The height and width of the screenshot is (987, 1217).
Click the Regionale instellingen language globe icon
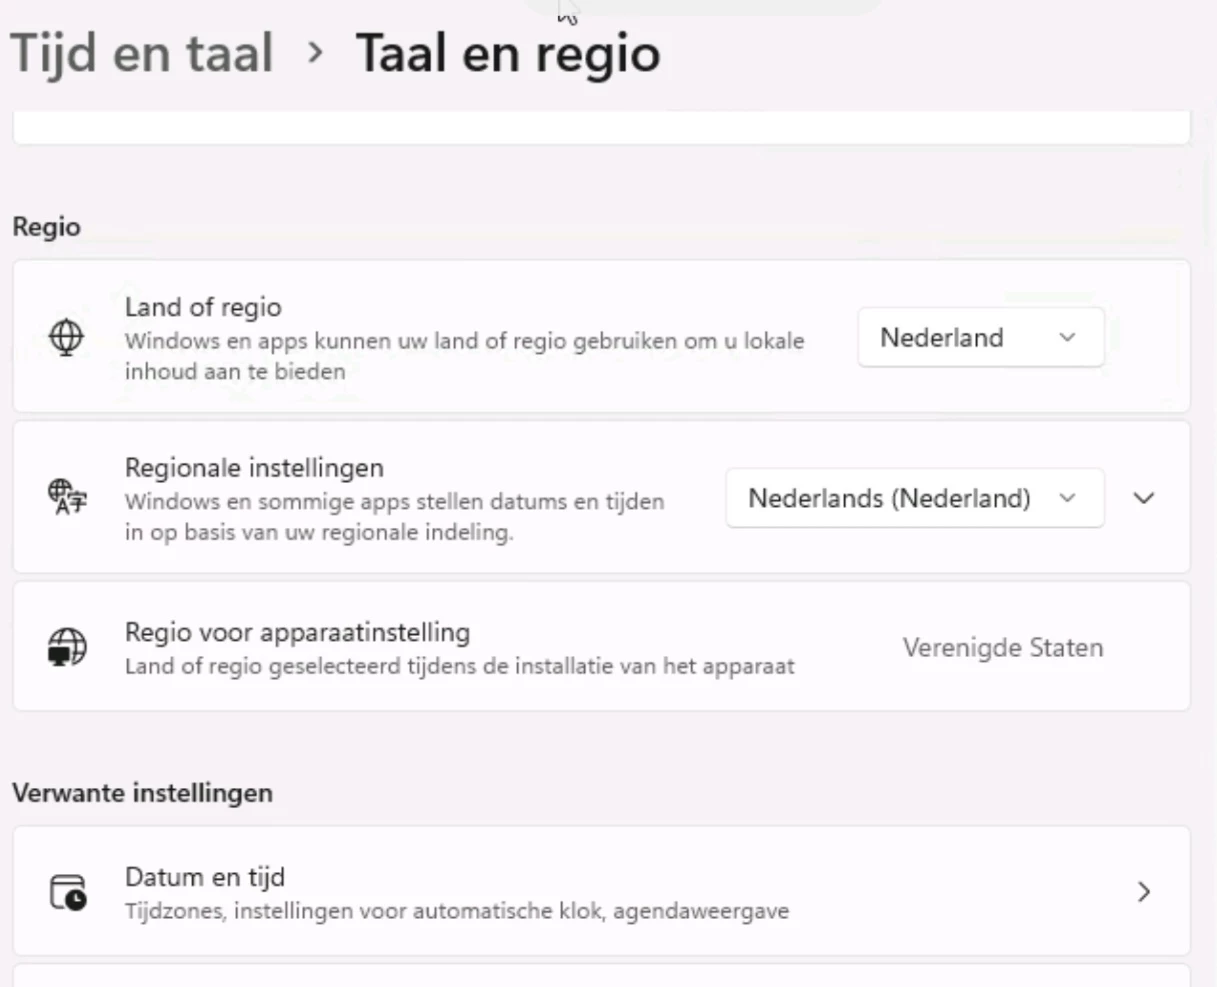pos(67,497)
